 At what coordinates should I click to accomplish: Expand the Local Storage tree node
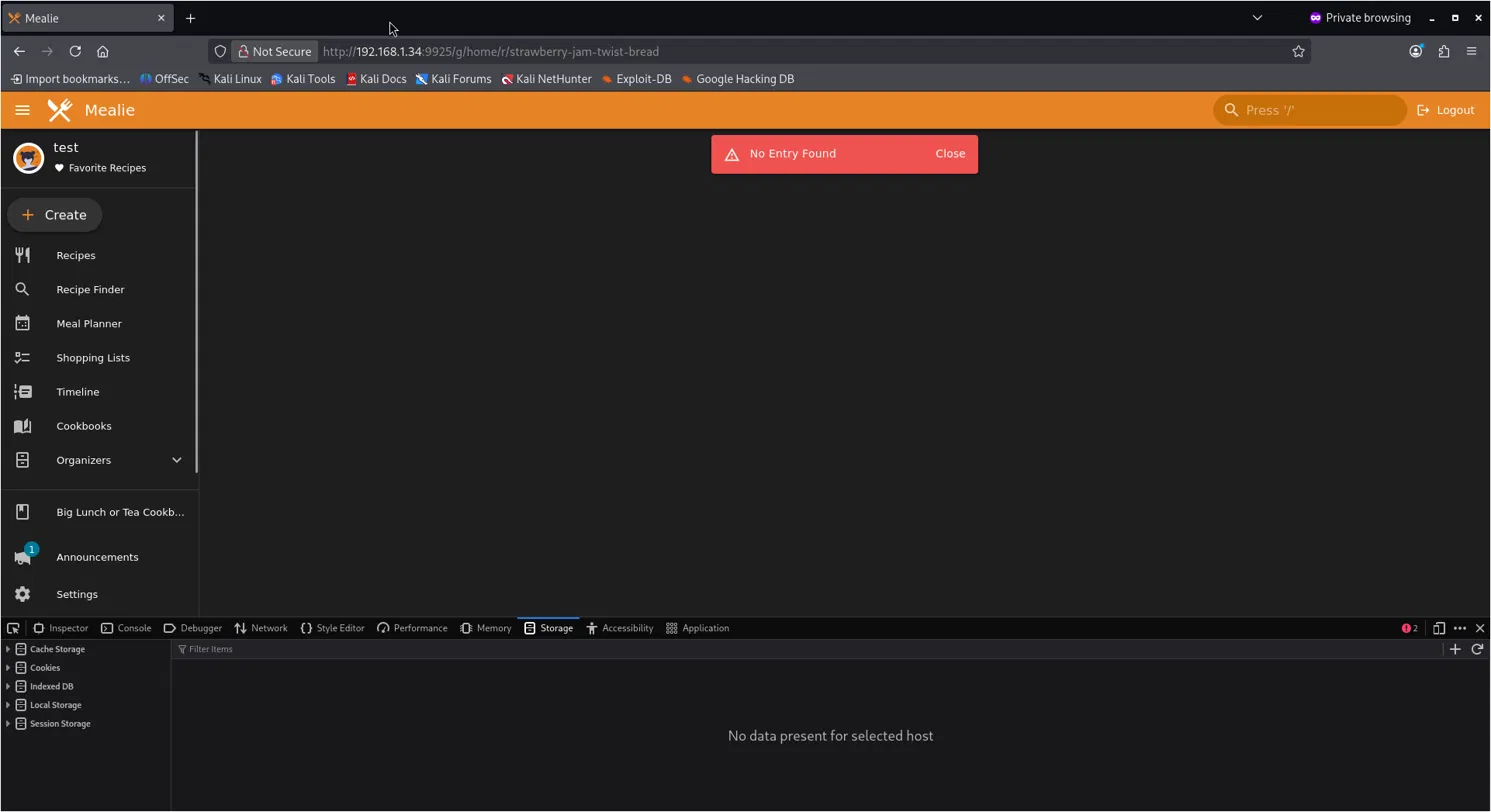coord(8,705)
